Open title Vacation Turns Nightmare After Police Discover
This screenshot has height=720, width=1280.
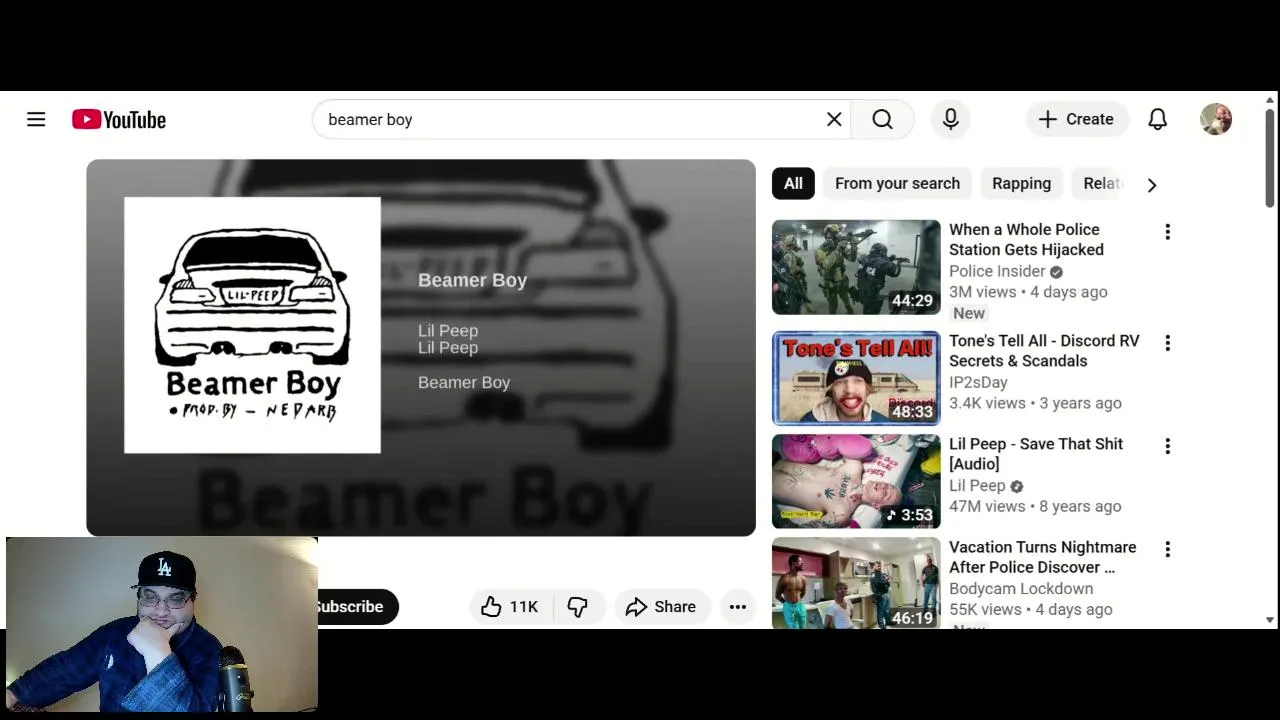point(1042,557)
